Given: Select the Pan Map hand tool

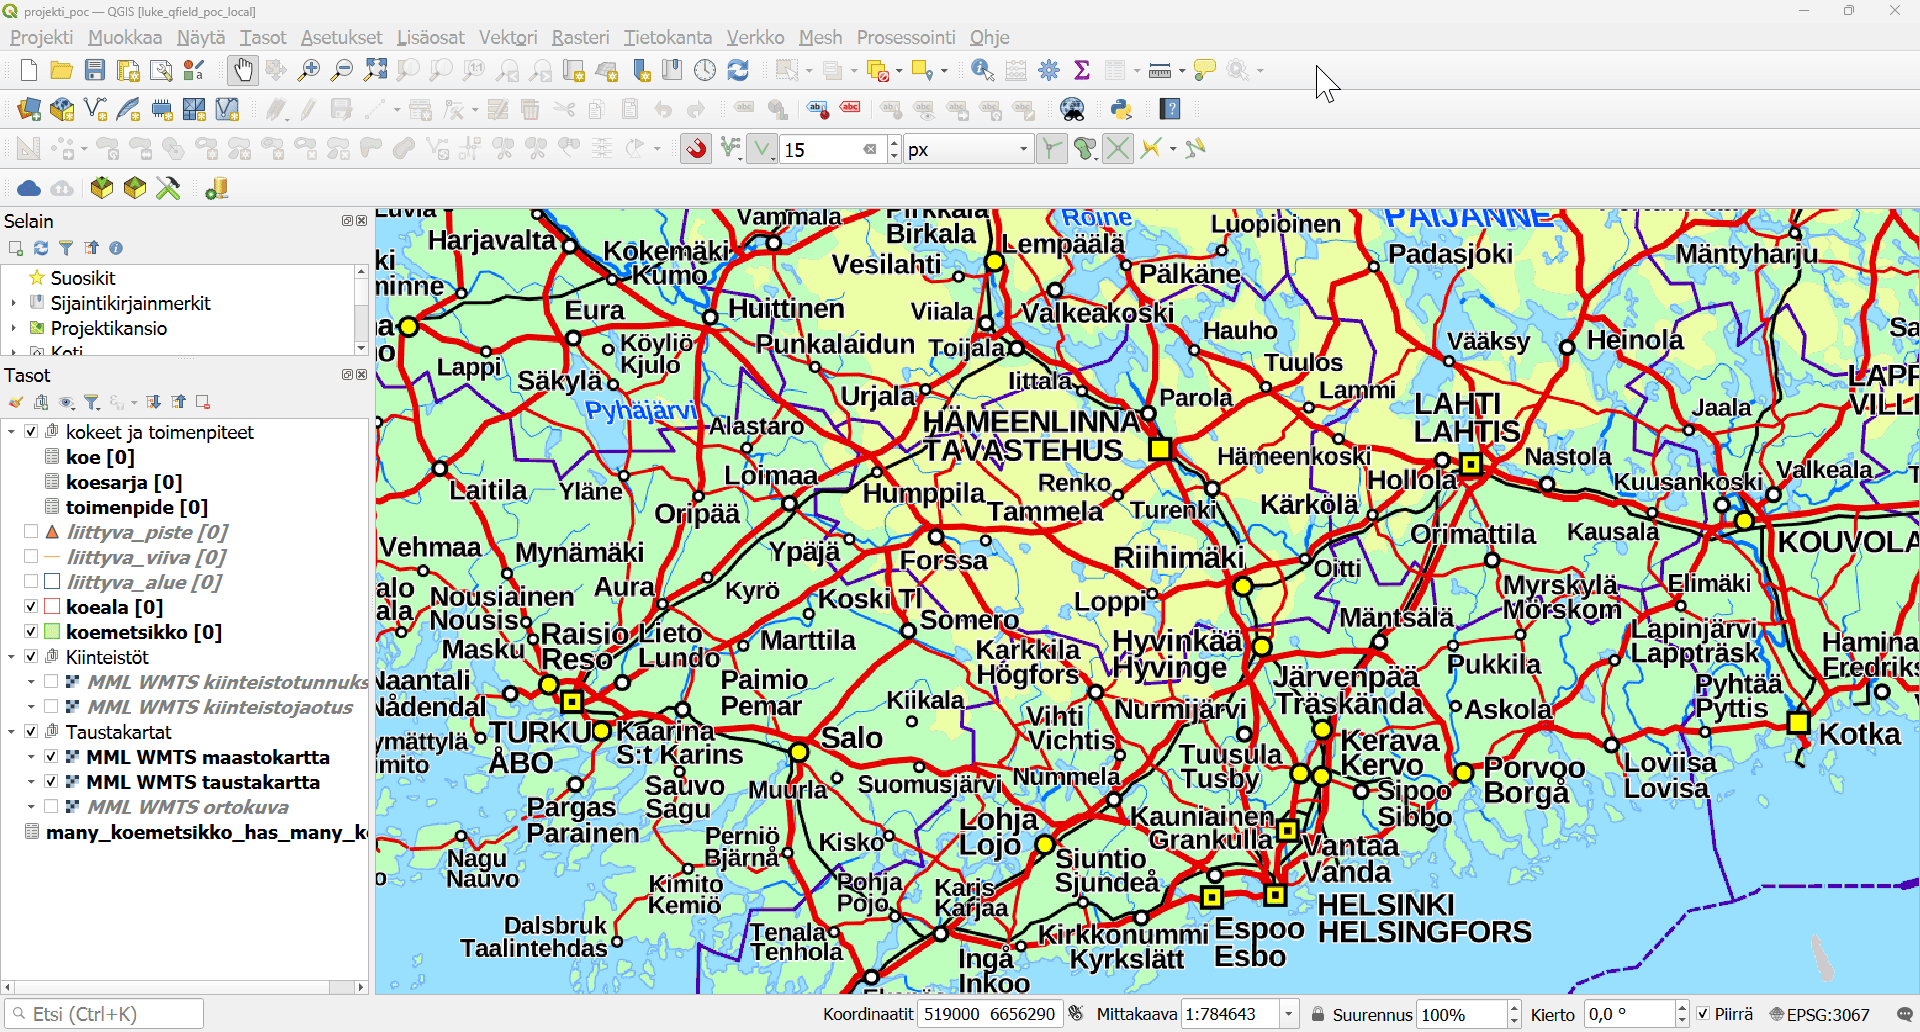Looking at the screenshot, I should tap(243, 70).
